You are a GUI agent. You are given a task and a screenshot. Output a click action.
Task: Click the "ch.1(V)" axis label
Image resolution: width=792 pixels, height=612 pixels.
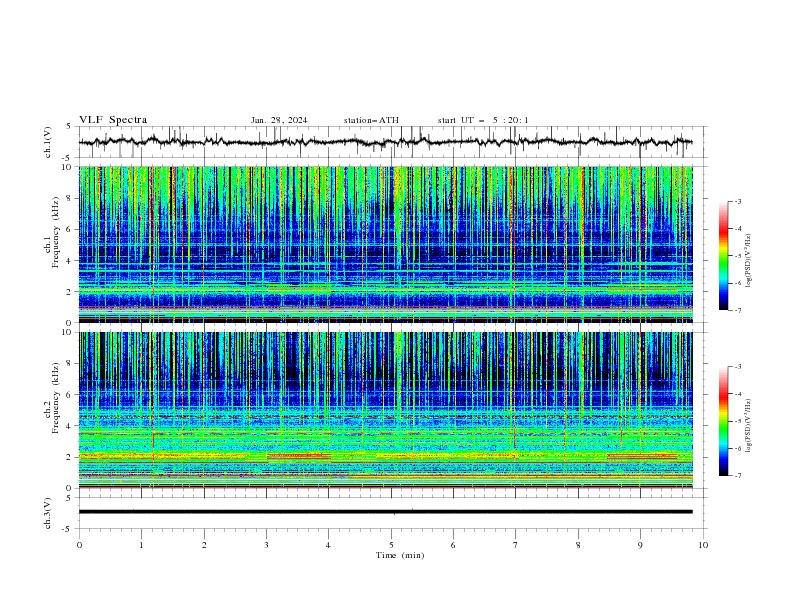click(48, 142)
